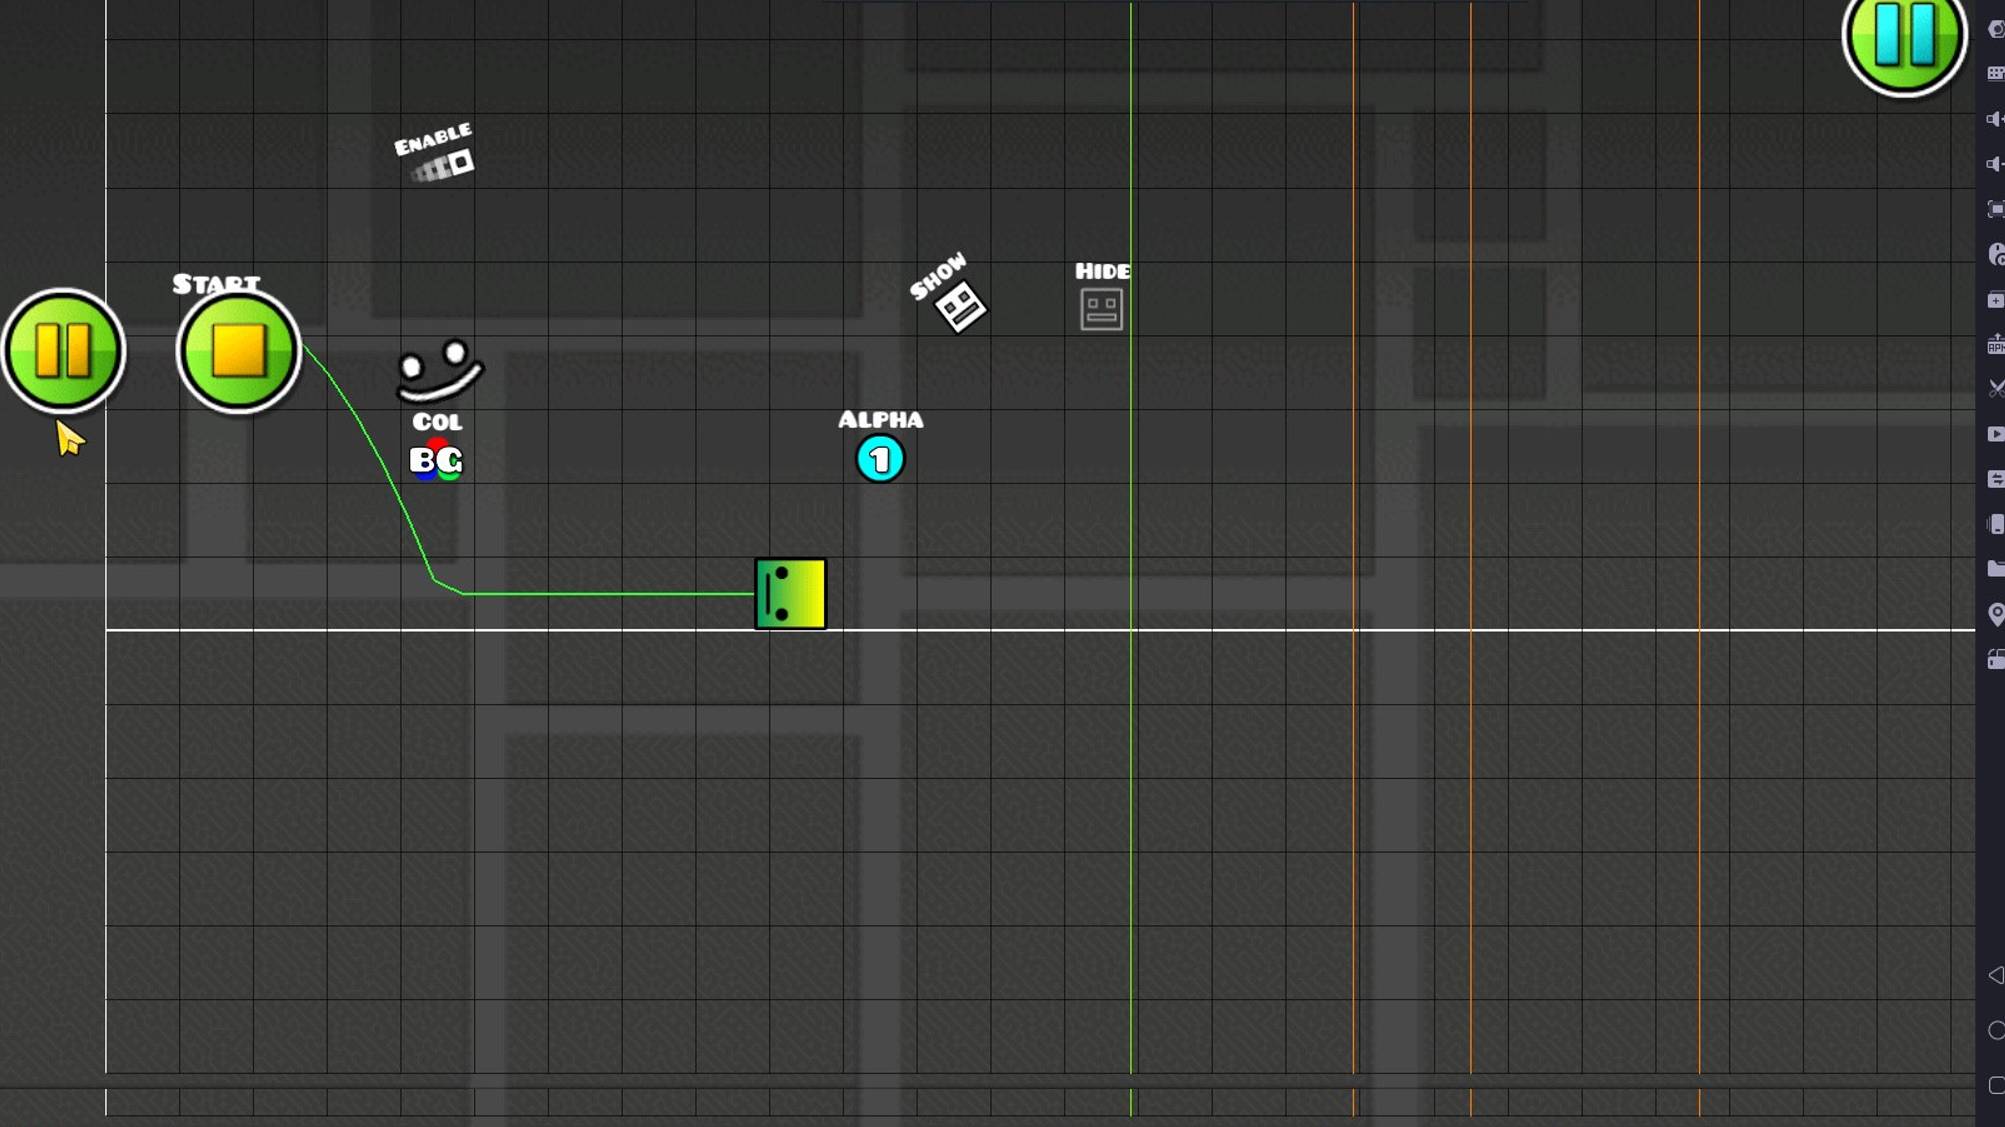Click the green-yellow player cube
Viewport: 2005px width, 1127px height.
point(790,594)
